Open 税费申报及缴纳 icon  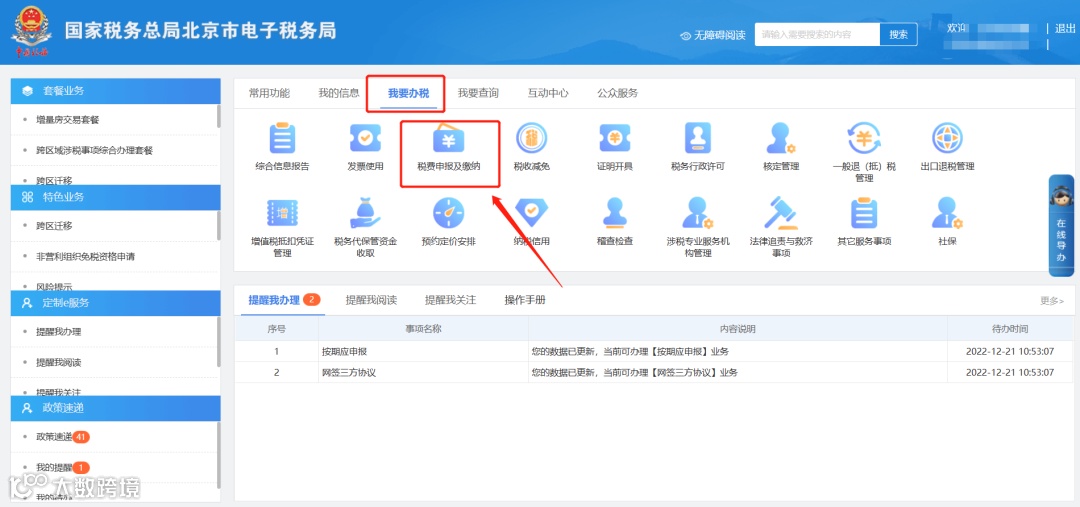448,138
